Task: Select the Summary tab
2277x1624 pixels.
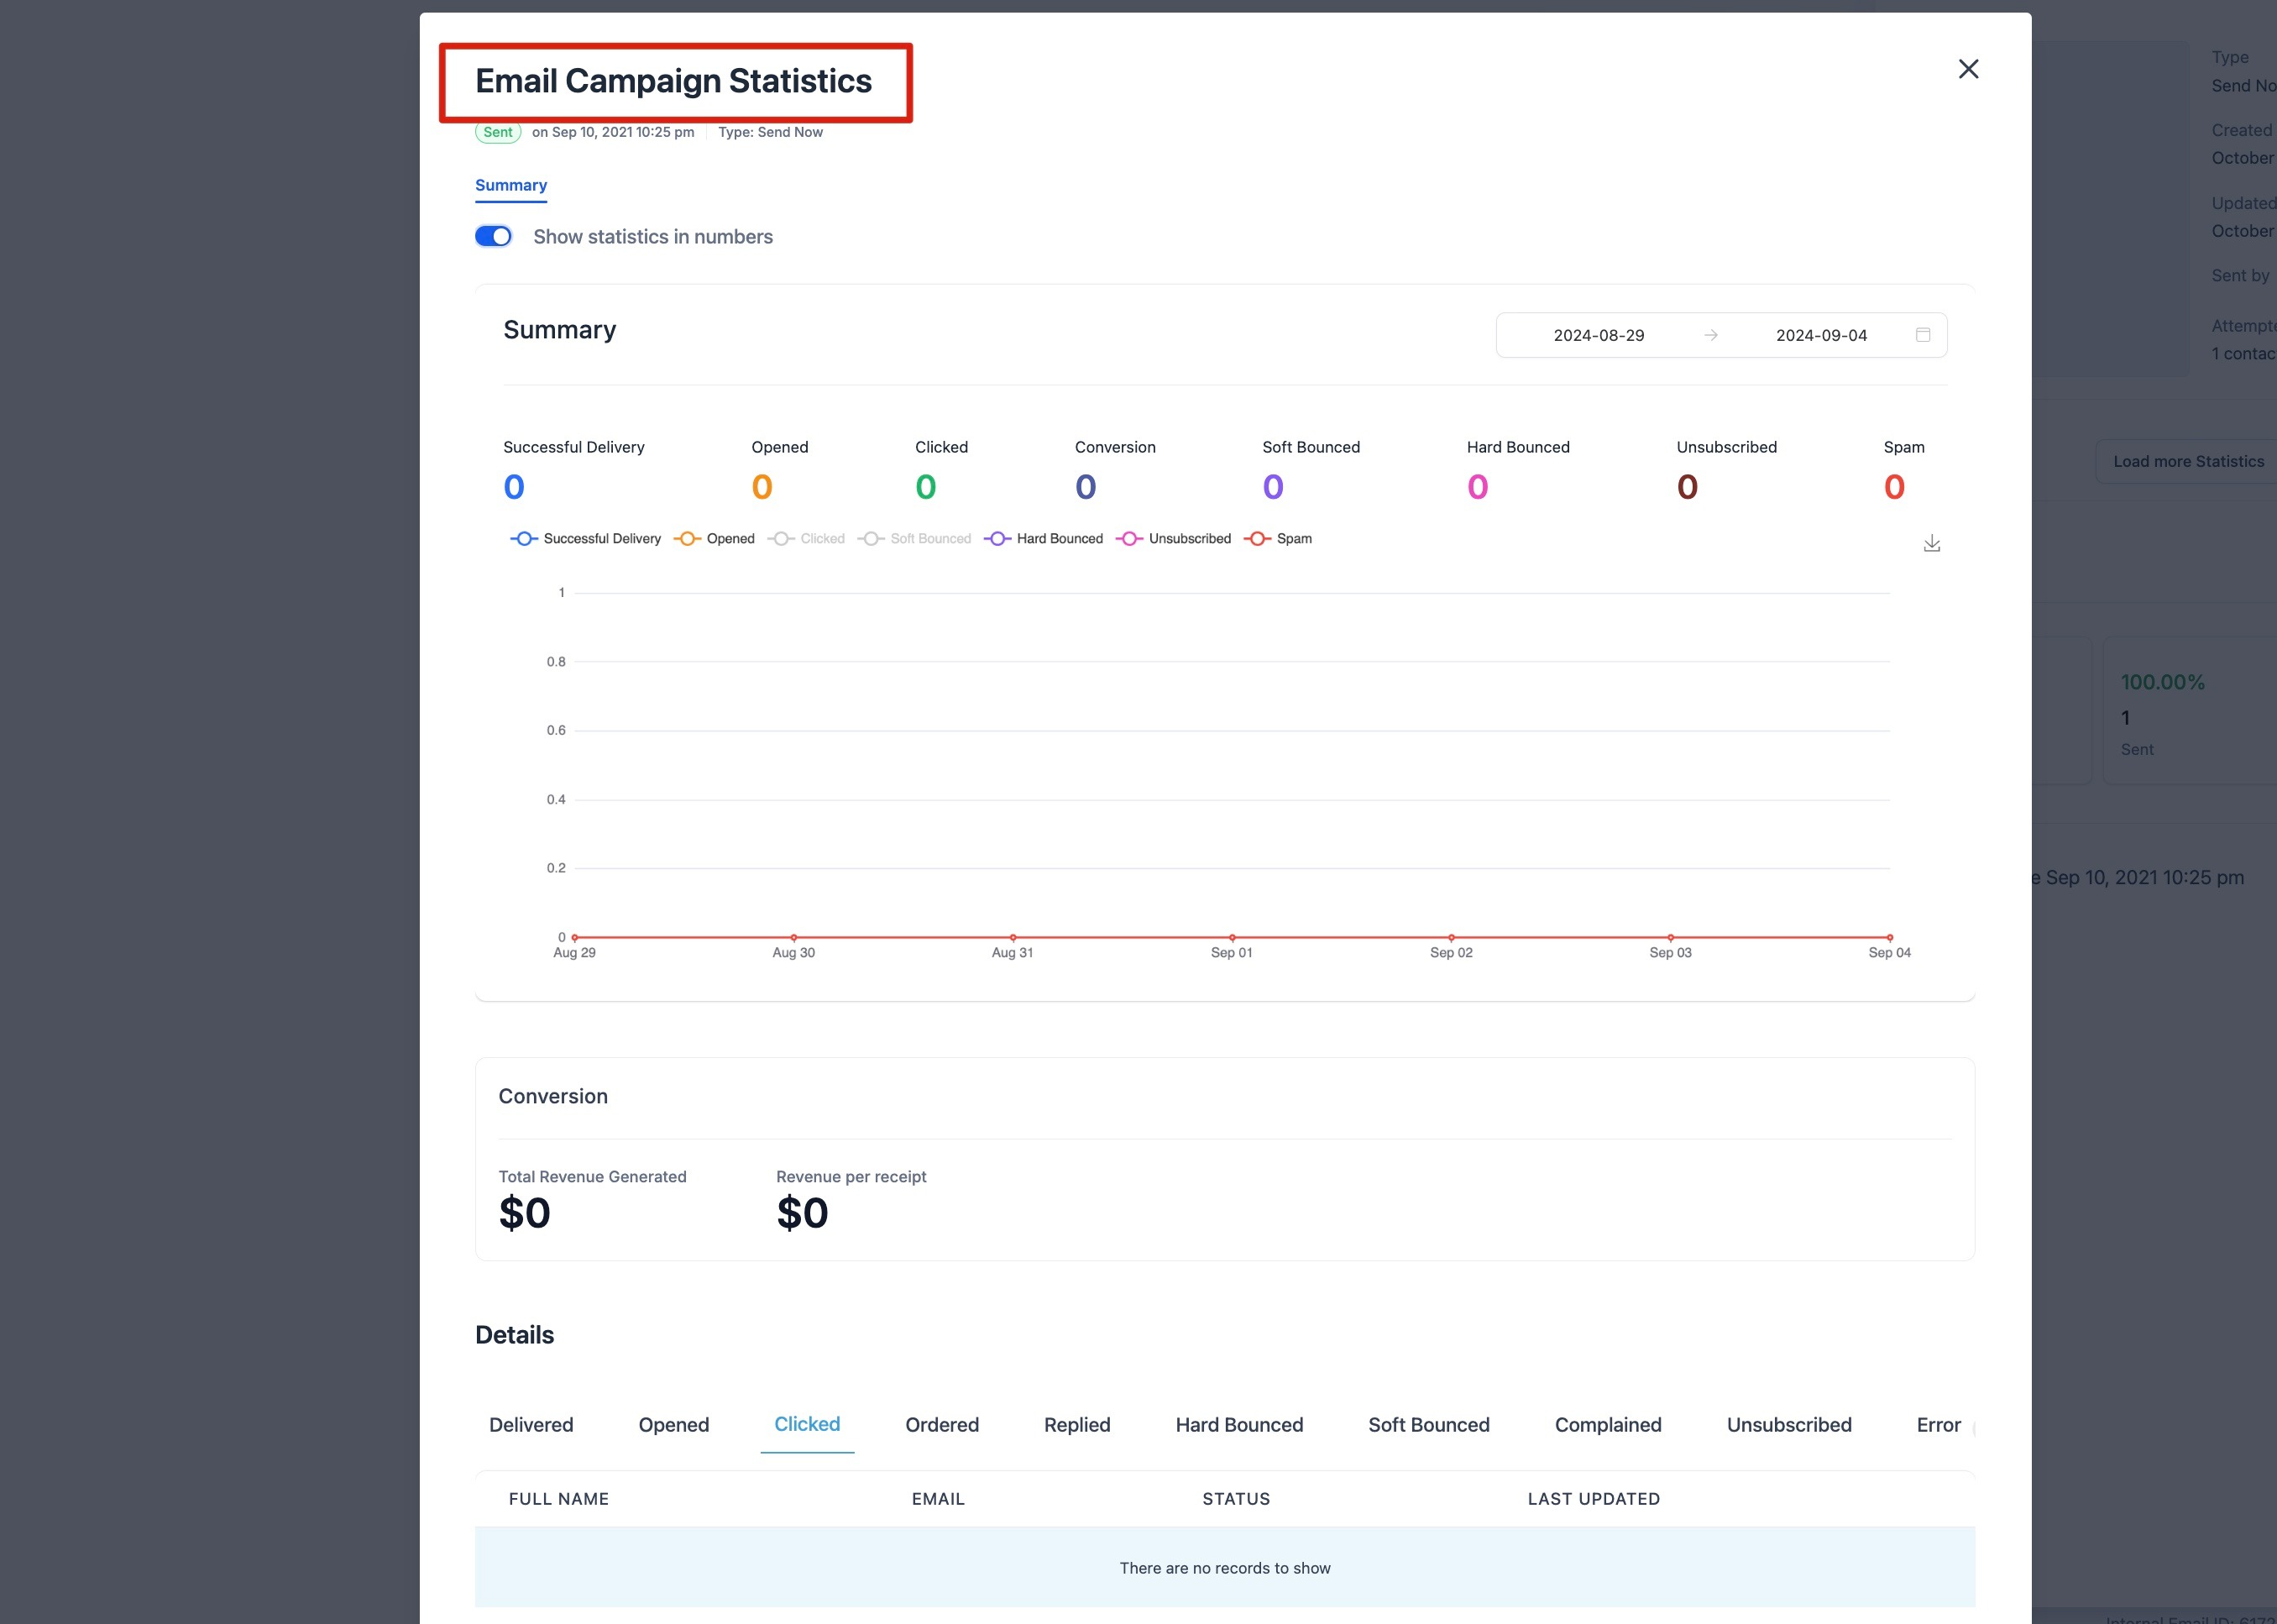Action: [511, 186]
